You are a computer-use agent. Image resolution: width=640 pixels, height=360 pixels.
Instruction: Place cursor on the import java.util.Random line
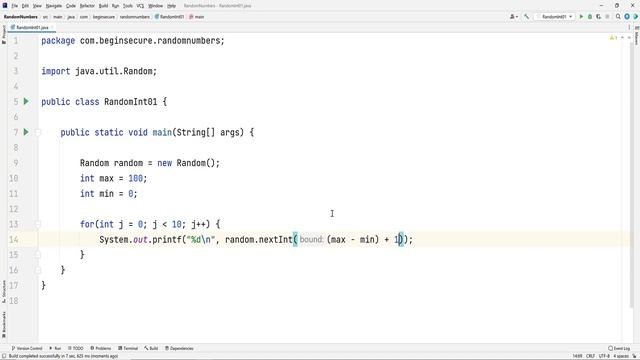tap(99, 71)
